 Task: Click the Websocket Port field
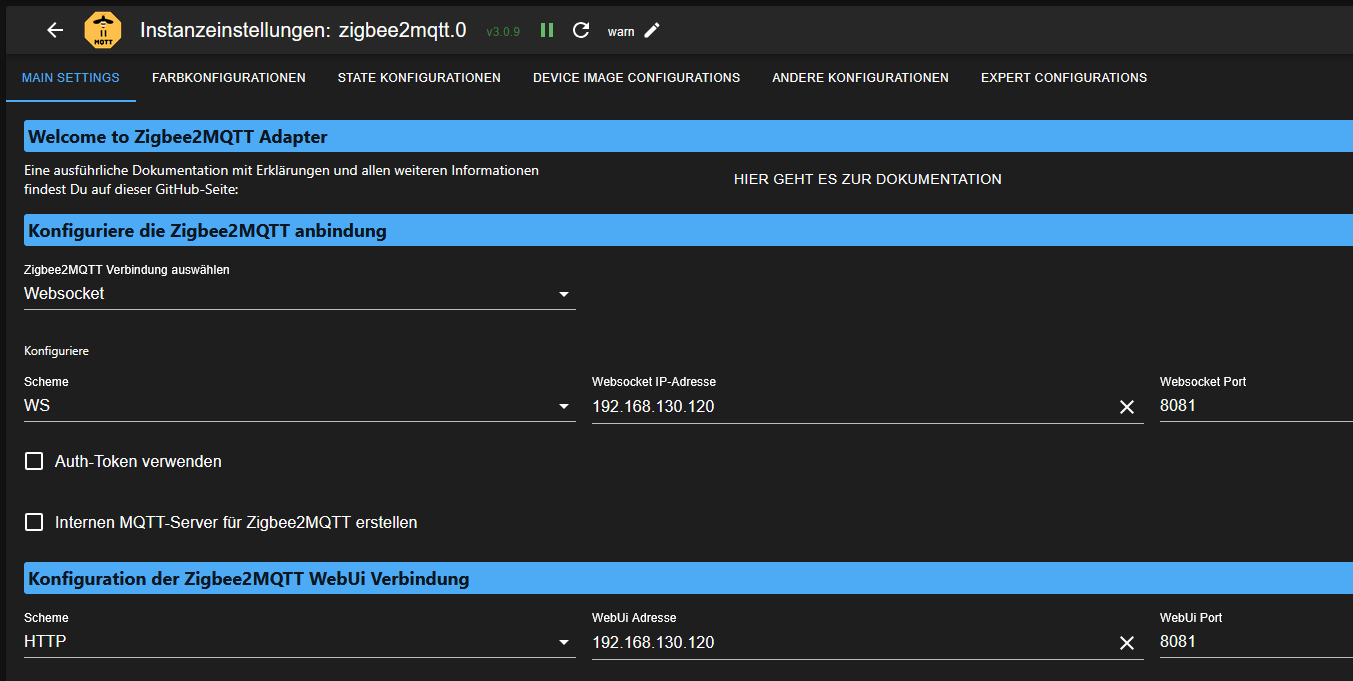pyautogui.click(x=1256, y=406)
